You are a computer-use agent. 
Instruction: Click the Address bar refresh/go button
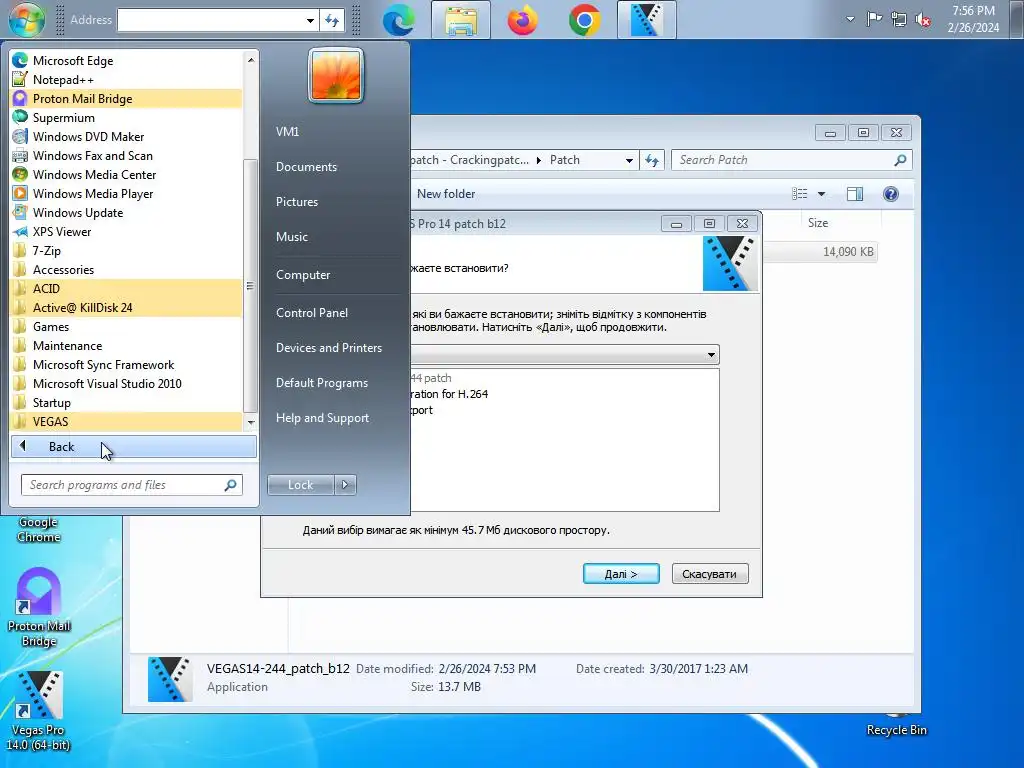(x=332, y=20)
